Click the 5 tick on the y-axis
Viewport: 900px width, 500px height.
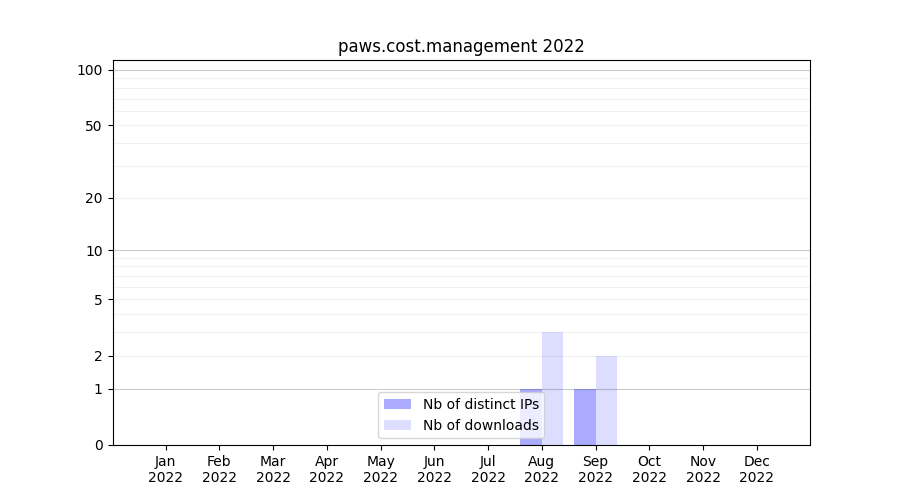tap(98, 300)
